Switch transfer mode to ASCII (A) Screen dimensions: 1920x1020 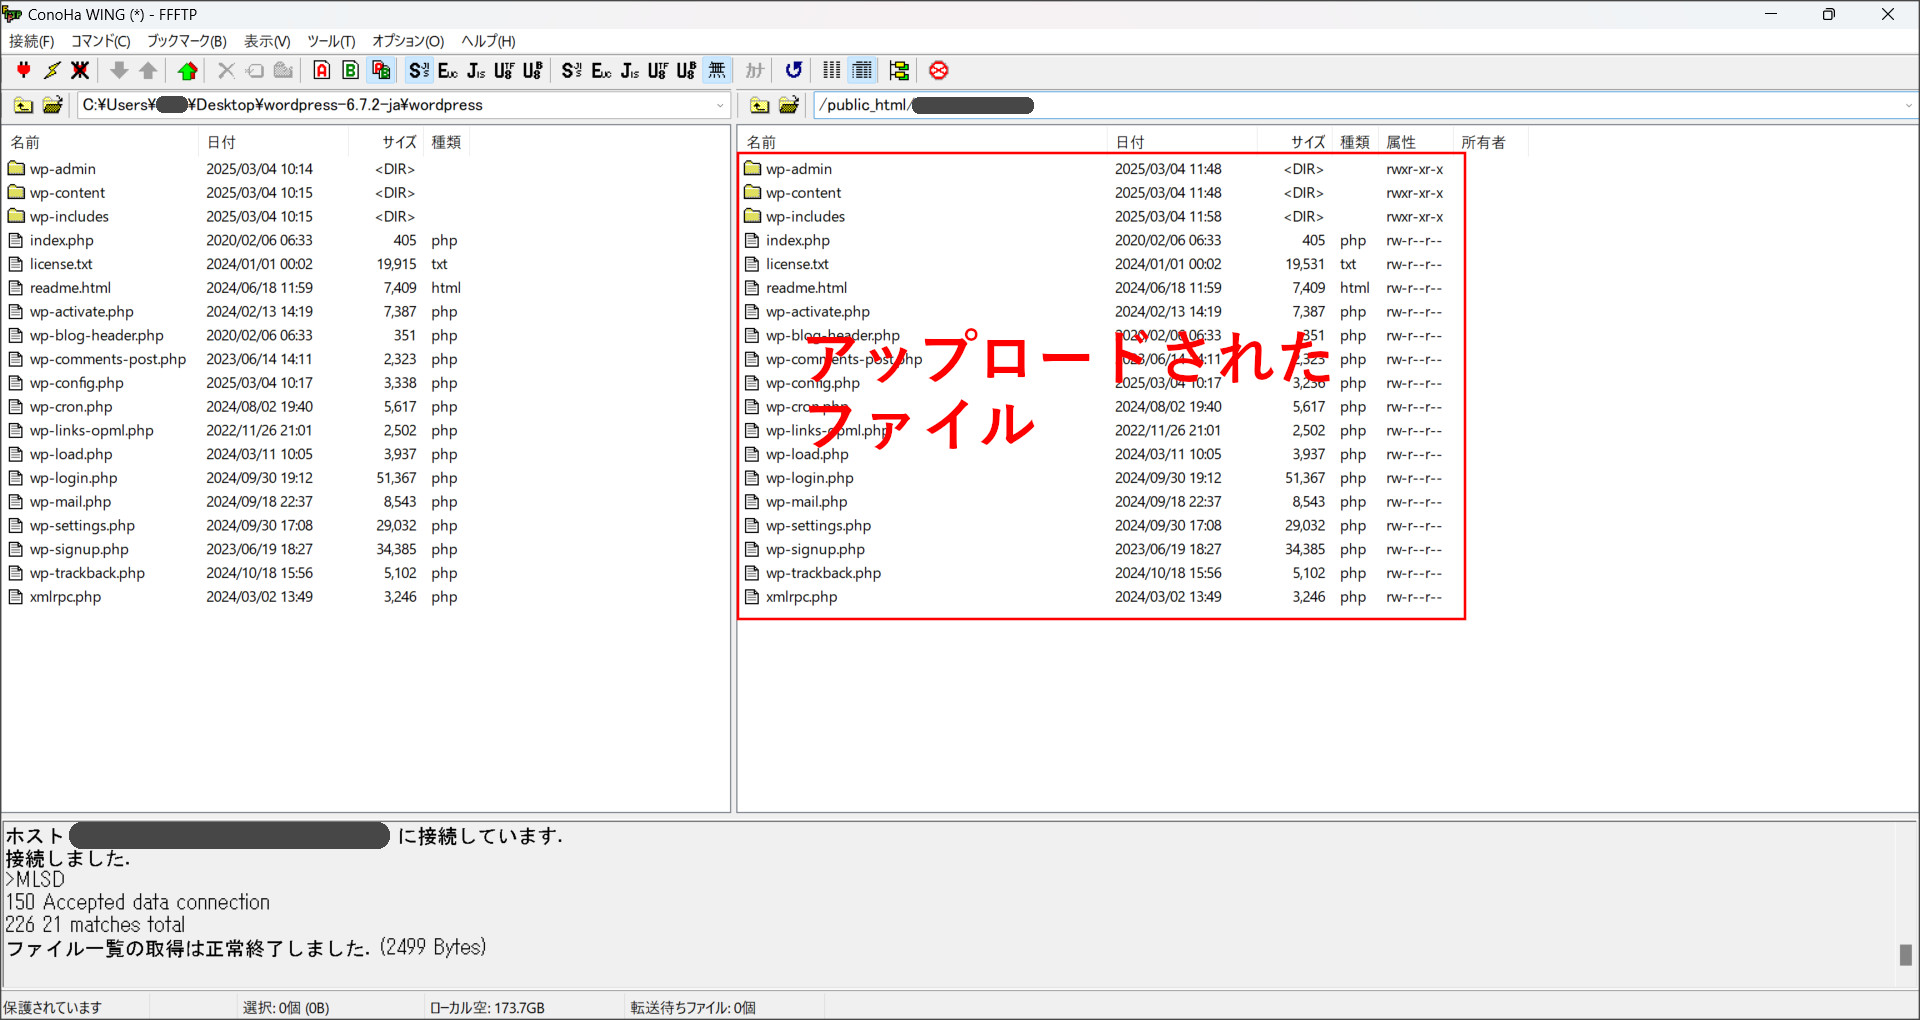(321, 70)
